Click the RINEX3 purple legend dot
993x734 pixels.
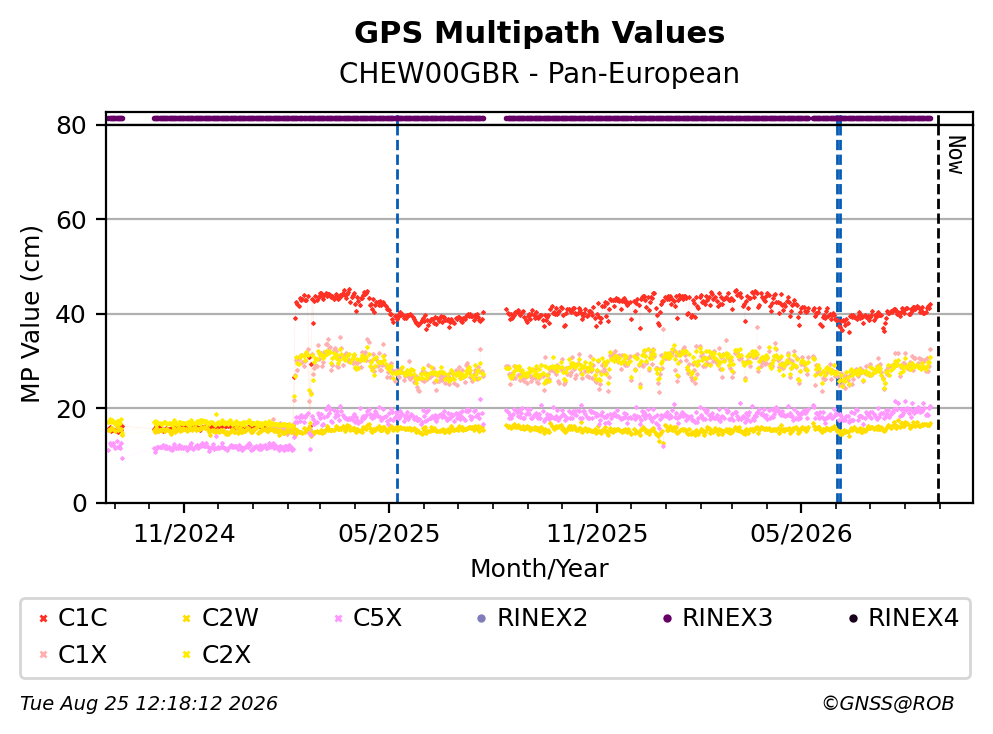667,618
